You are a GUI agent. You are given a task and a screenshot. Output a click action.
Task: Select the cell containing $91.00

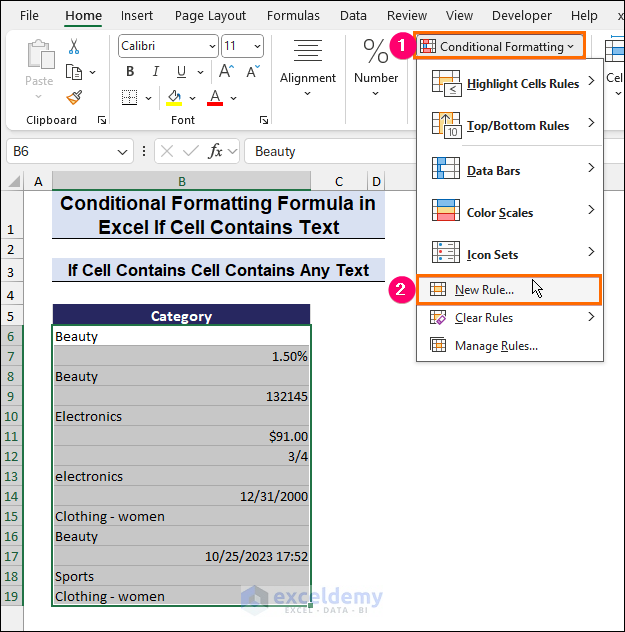(182, 437)
